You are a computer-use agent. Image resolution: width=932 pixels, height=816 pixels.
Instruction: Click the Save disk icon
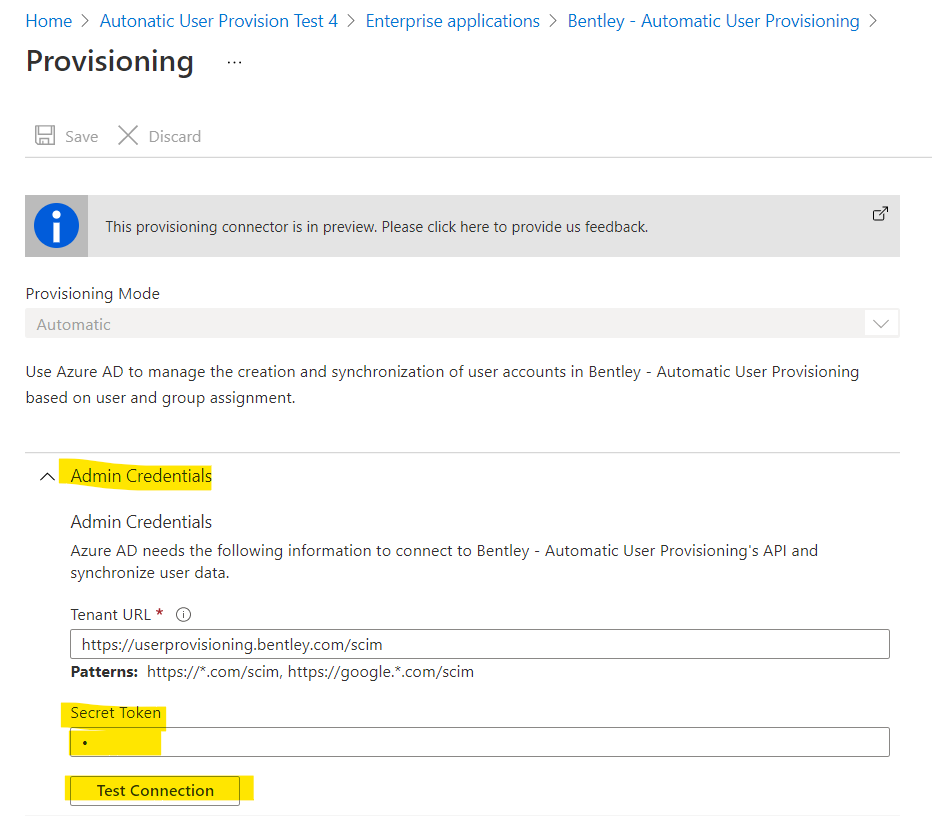(45, 136)
